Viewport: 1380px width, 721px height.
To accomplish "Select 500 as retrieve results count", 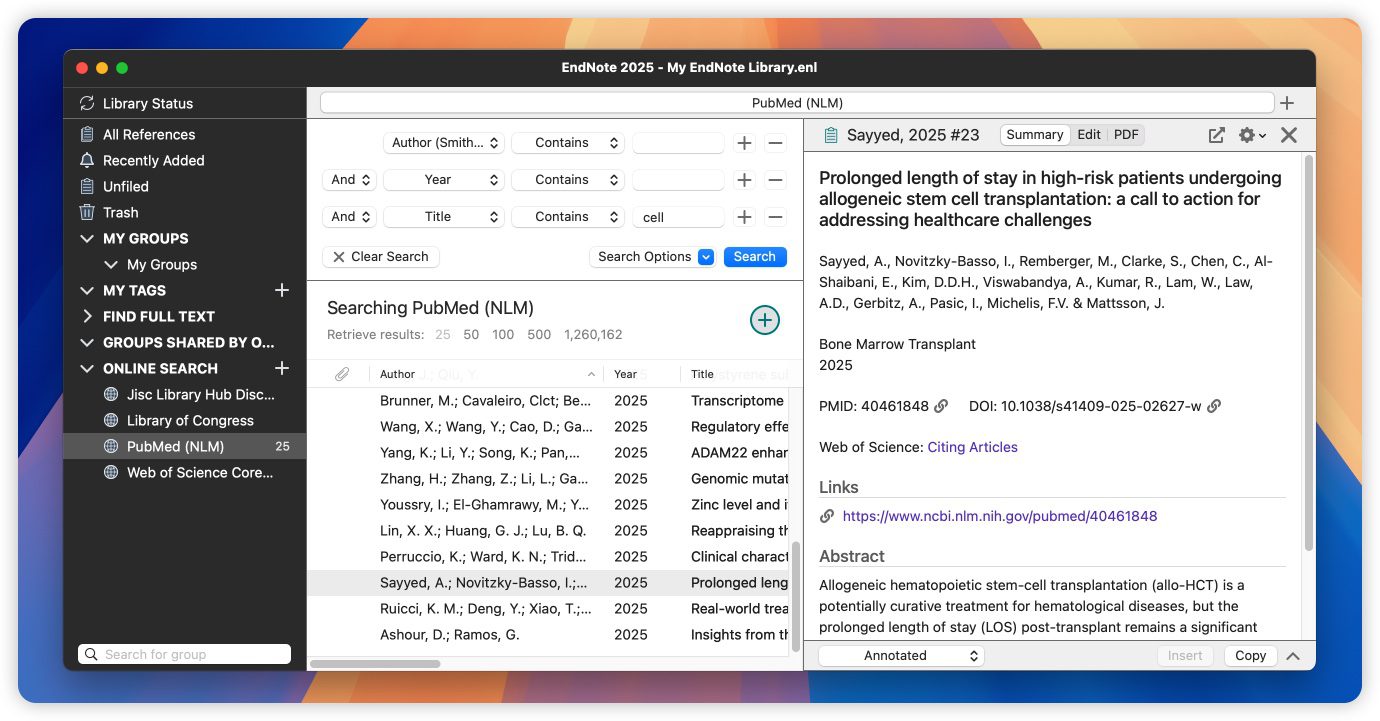I will click(x=539, y=335).
